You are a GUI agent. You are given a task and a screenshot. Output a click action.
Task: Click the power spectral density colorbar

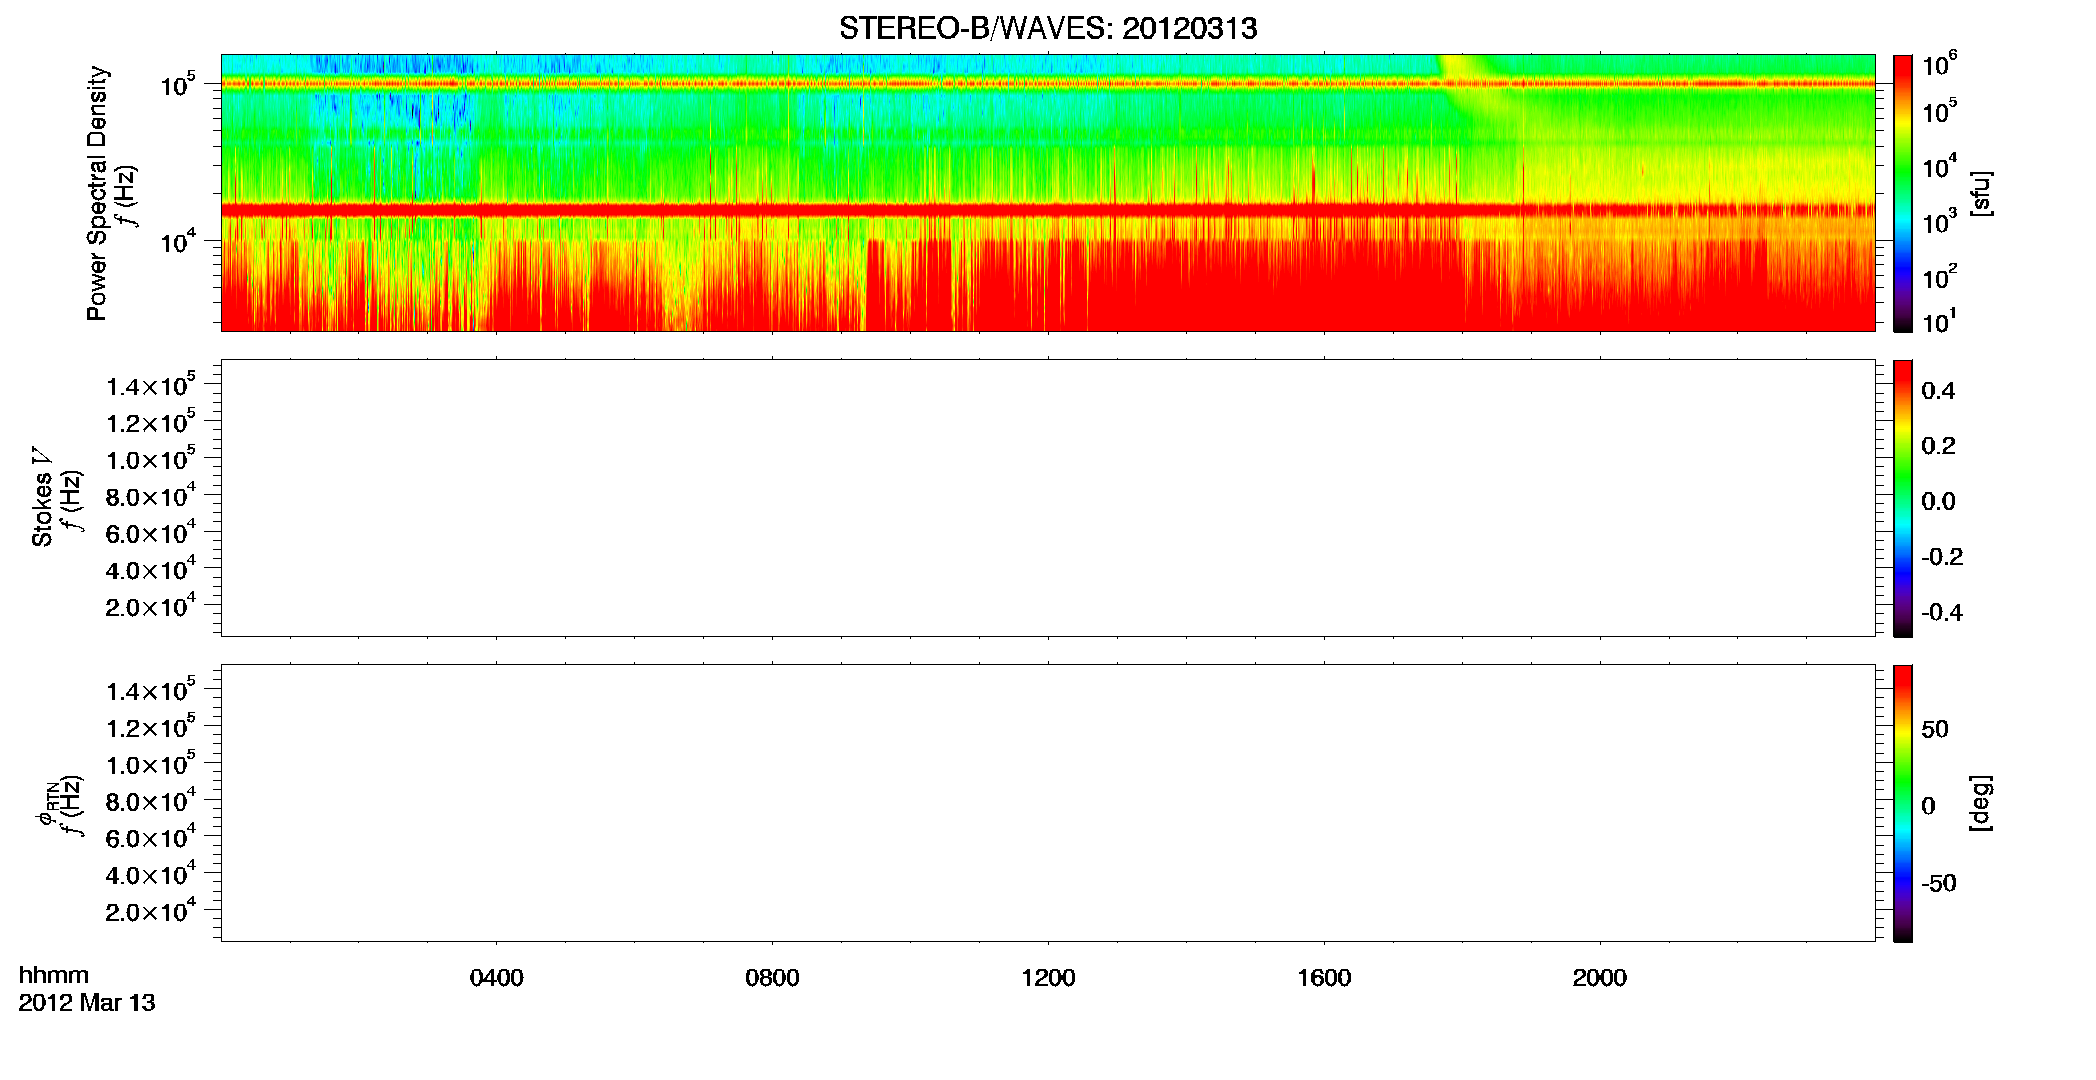coord(1903,193)
